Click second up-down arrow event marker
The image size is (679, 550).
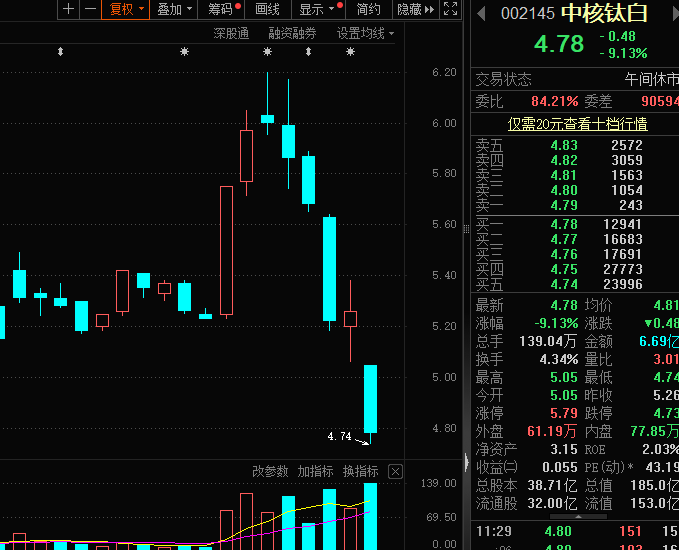click(x=308, y=52)
